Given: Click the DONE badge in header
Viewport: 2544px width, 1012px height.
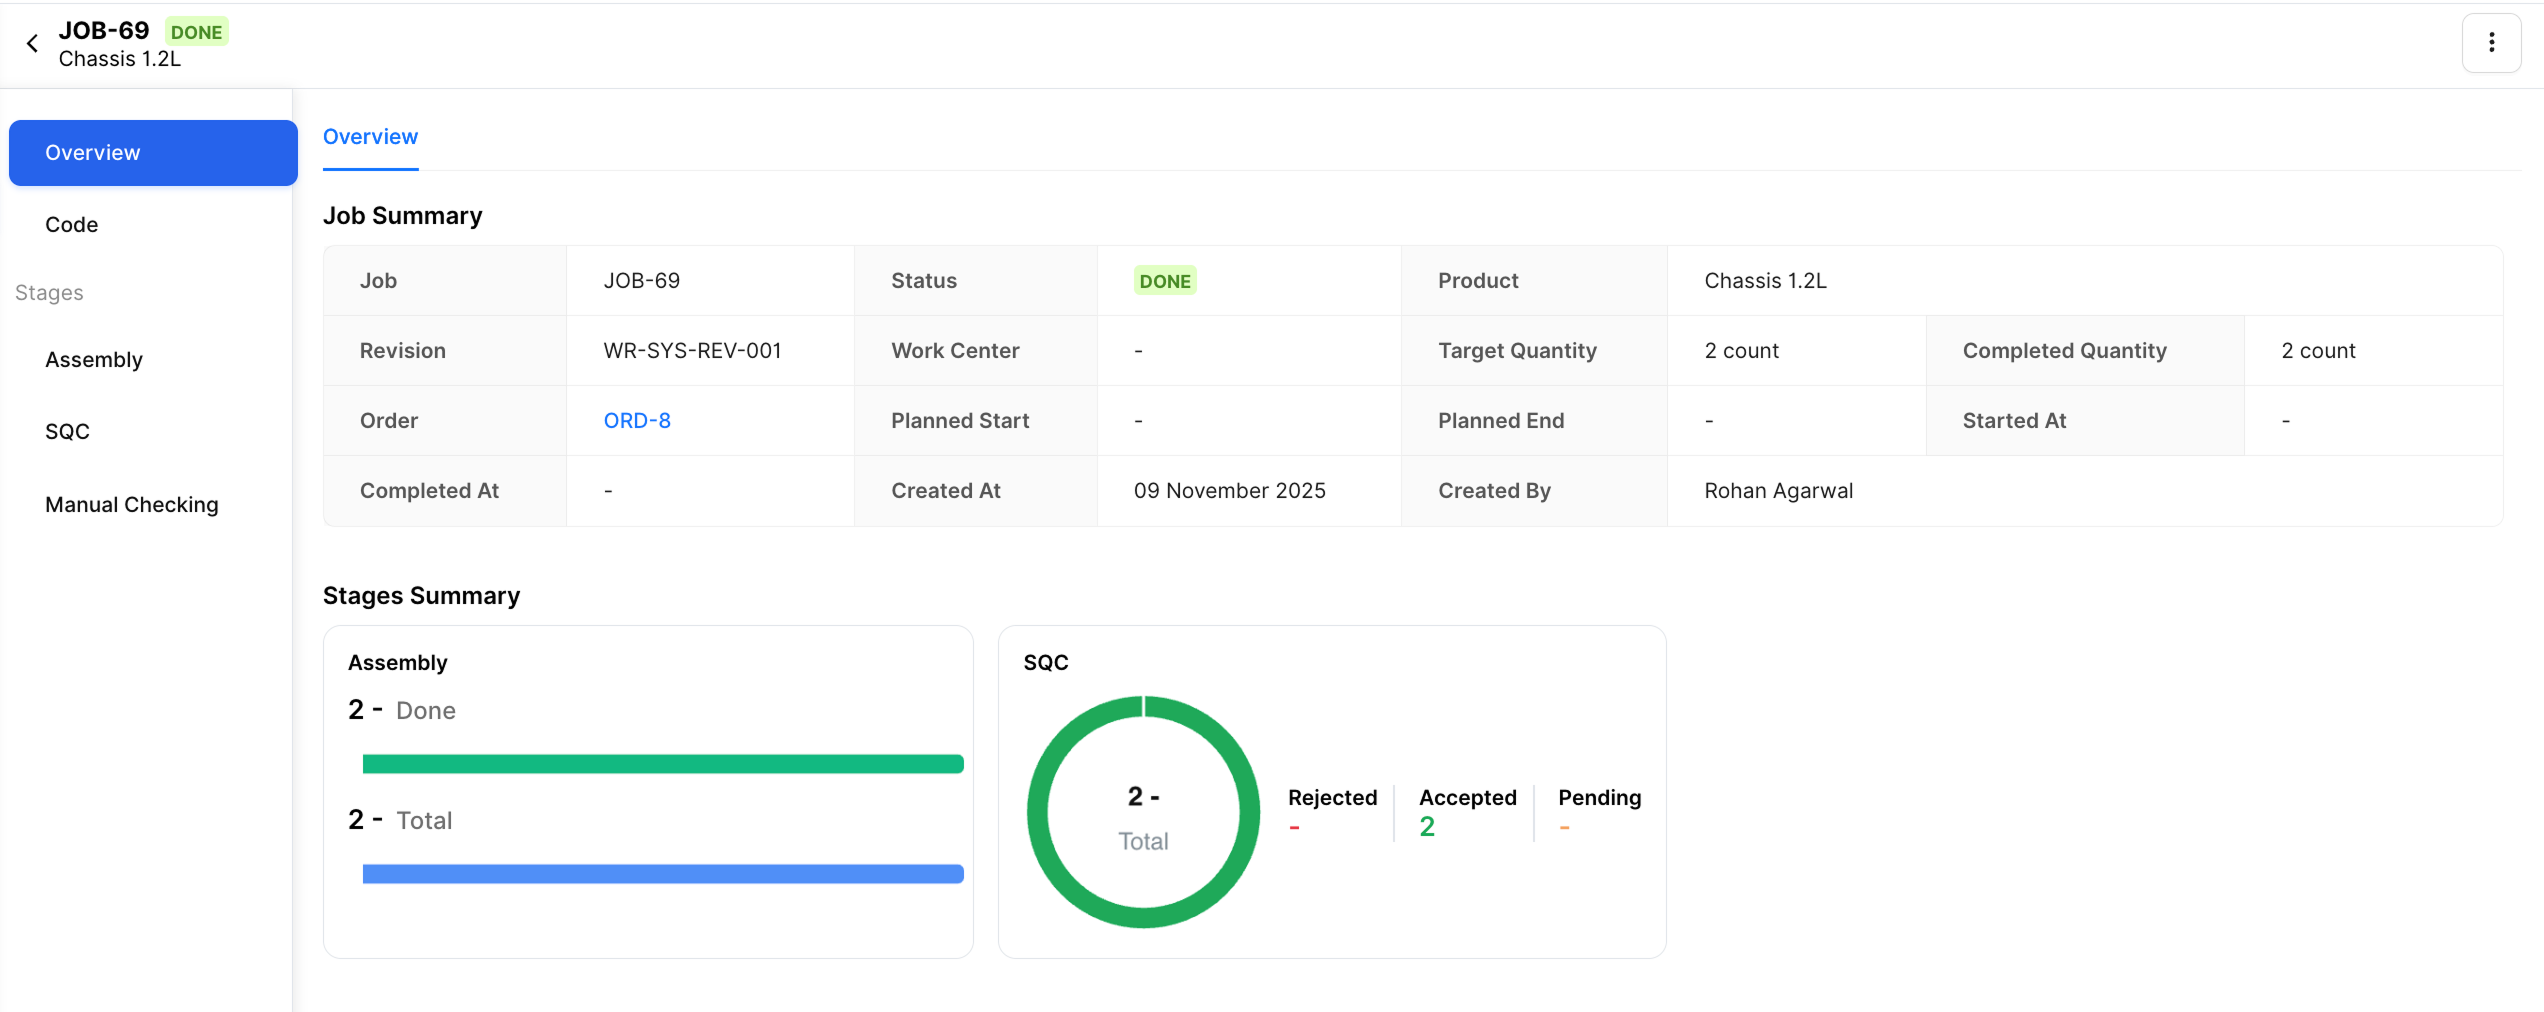Looking at the screenshot, I should pos(196,32).
